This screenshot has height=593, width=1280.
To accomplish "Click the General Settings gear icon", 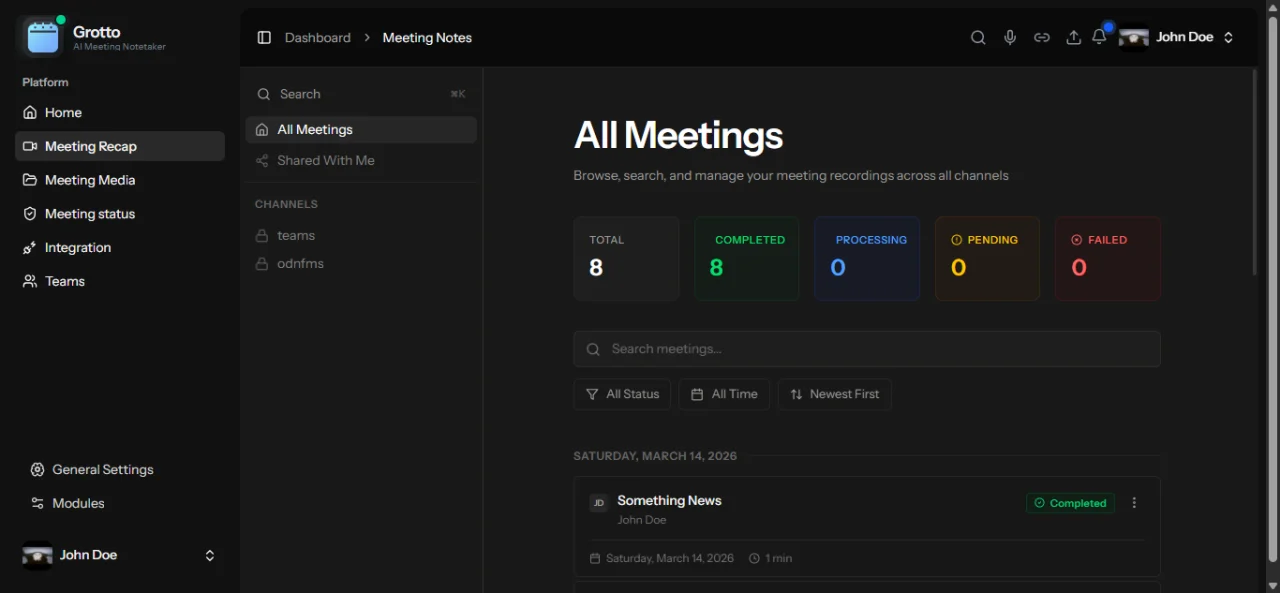I will (37, 469).
